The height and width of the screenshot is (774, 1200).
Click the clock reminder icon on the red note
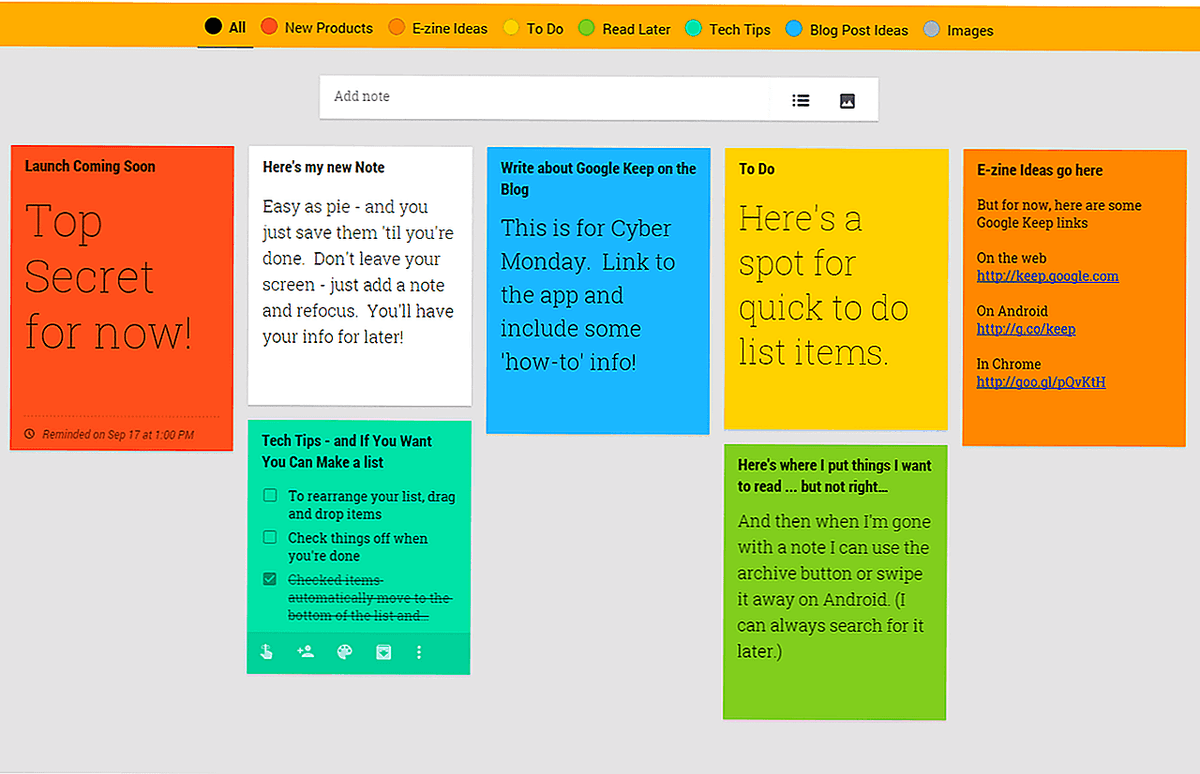pos(29,434)
